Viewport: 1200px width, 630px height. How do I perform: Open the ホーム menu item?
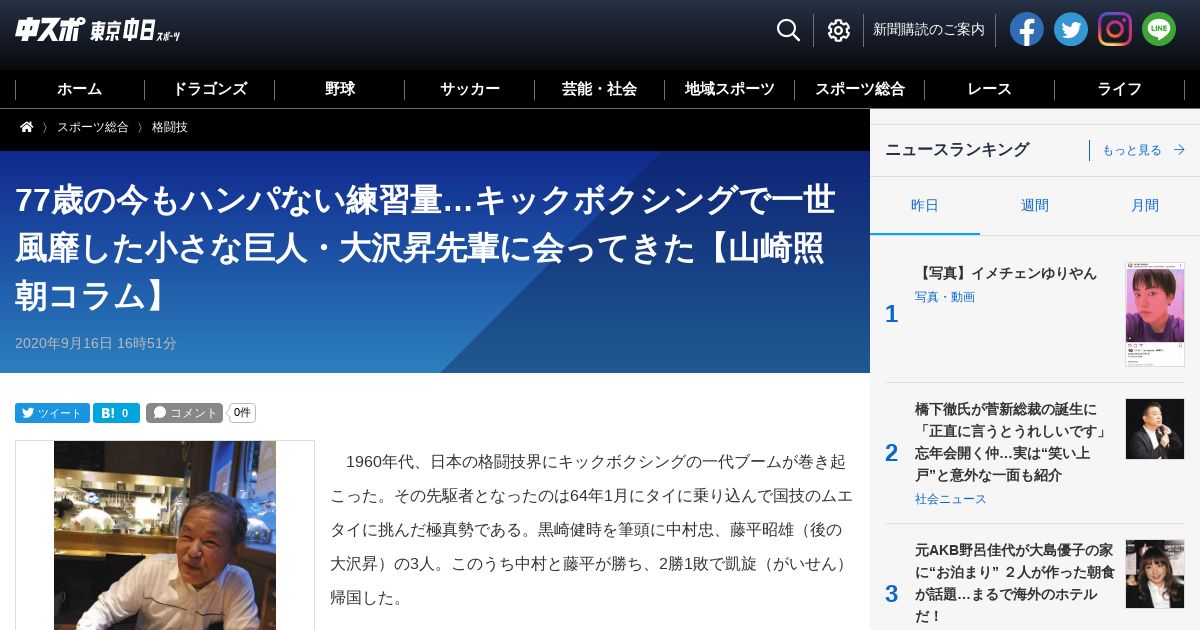click(x=80, y=89)
